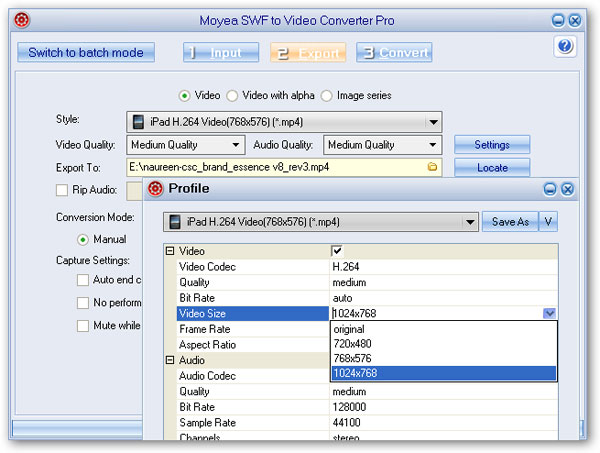Toggle the Auto end checkbox
The width and height of the screenshot is (600, 453).
point(83,280)
